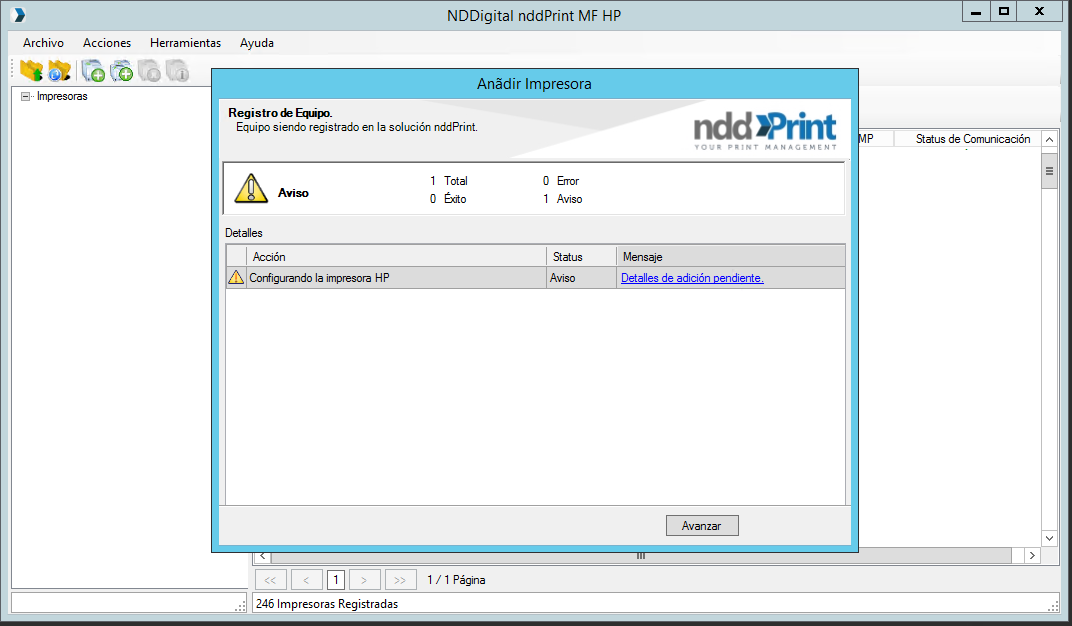
Task: Click the Status de Comunicación column header
Action: point(972,139)
